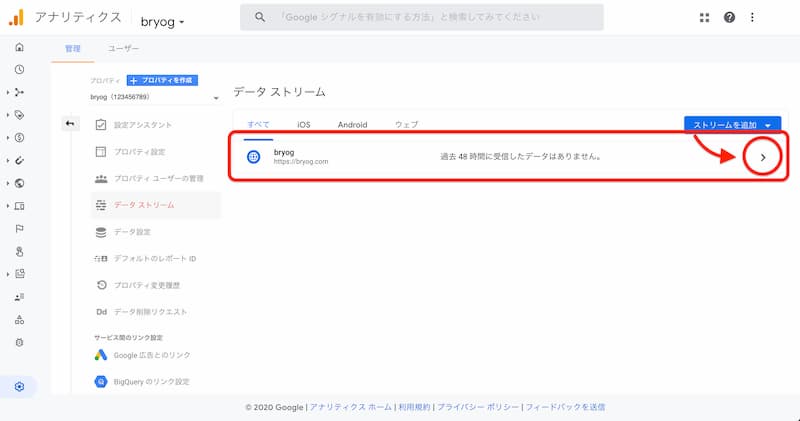This screenshot has width=800, height=421.
Task: Click the プロパティを作成 button
Action: click(x=162, y=80)
